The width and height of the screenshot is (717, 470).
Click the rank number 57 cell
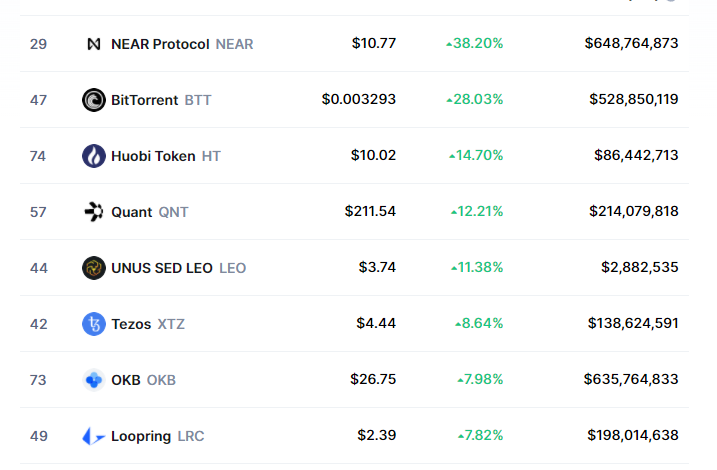[38, 212]
